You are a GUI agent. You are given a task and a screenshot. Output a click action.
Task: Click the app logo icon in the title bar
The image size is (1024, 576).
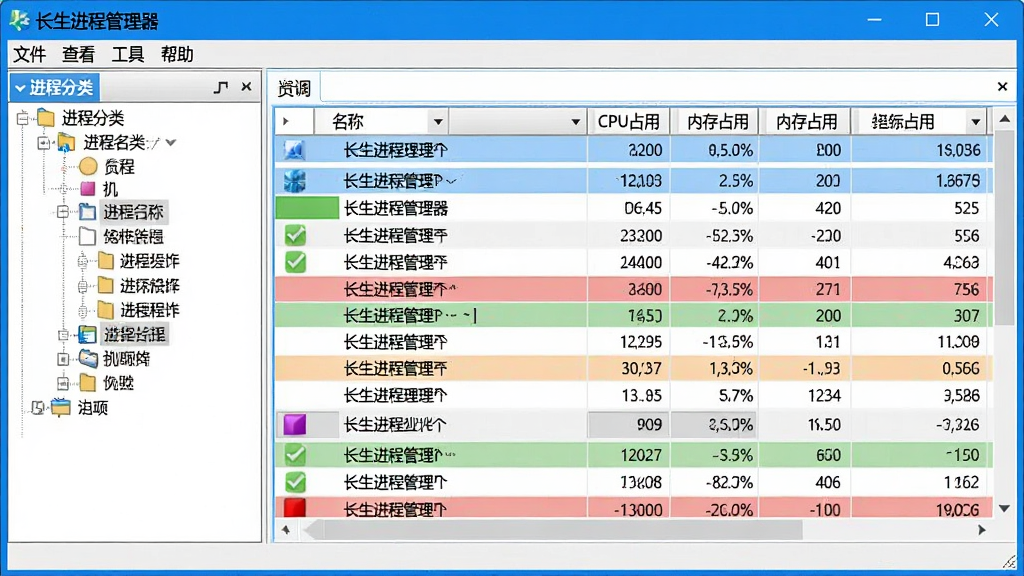click(x=20, y=20)
